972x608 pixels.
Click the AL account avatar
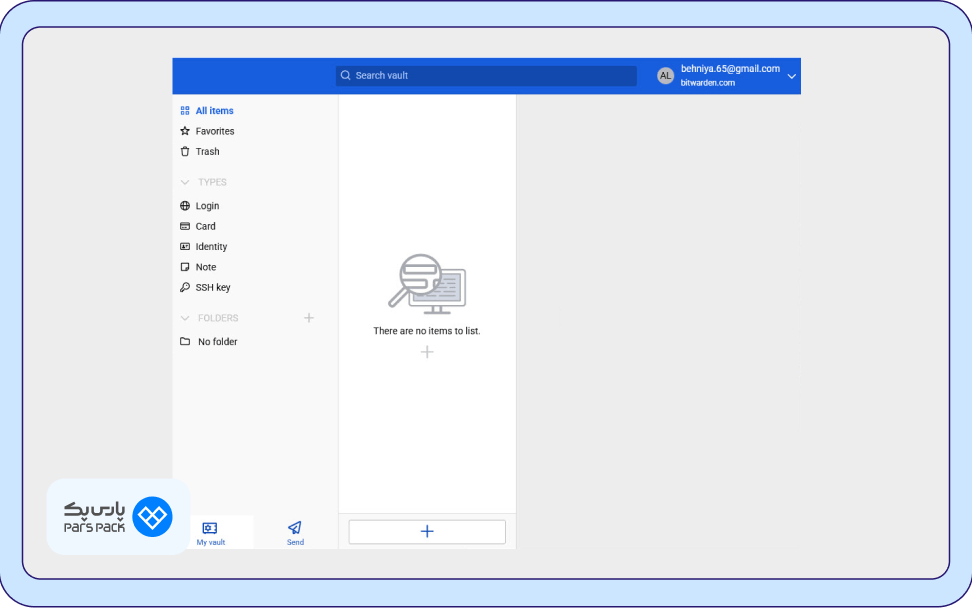point(665,76)
